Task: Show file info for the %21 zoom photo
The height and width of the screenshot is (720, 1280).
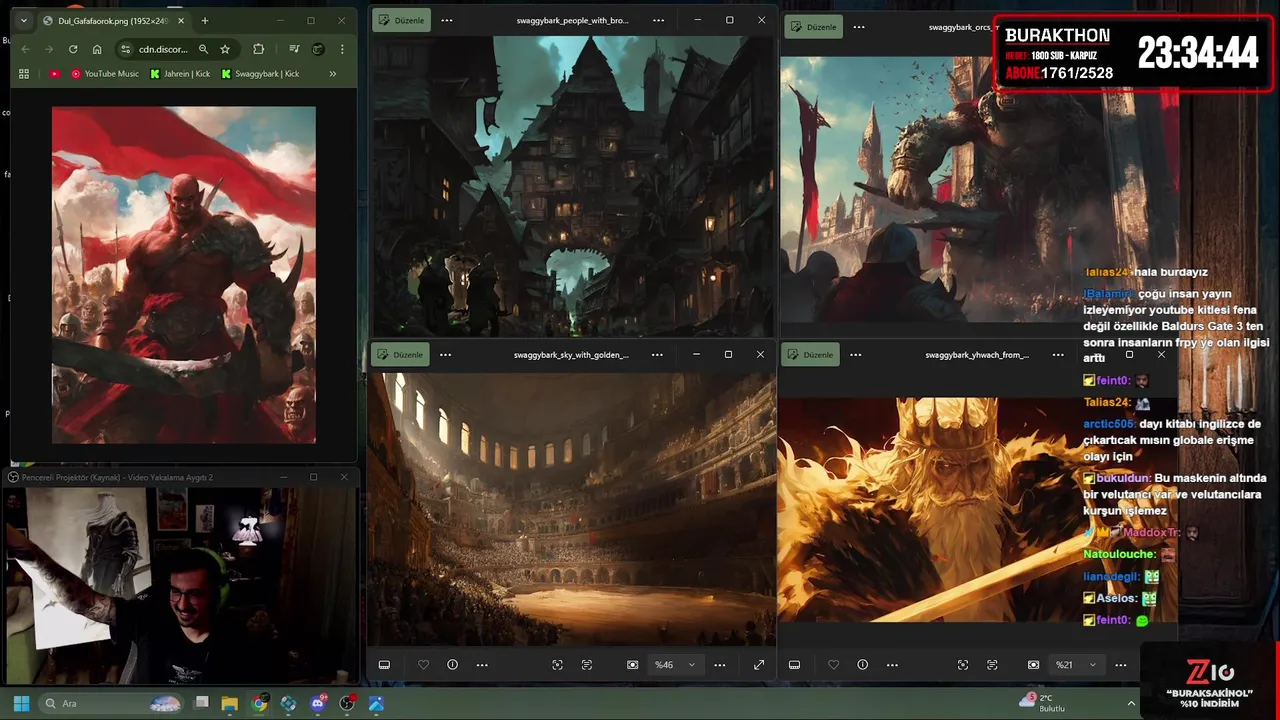Action: pos(862,665)
